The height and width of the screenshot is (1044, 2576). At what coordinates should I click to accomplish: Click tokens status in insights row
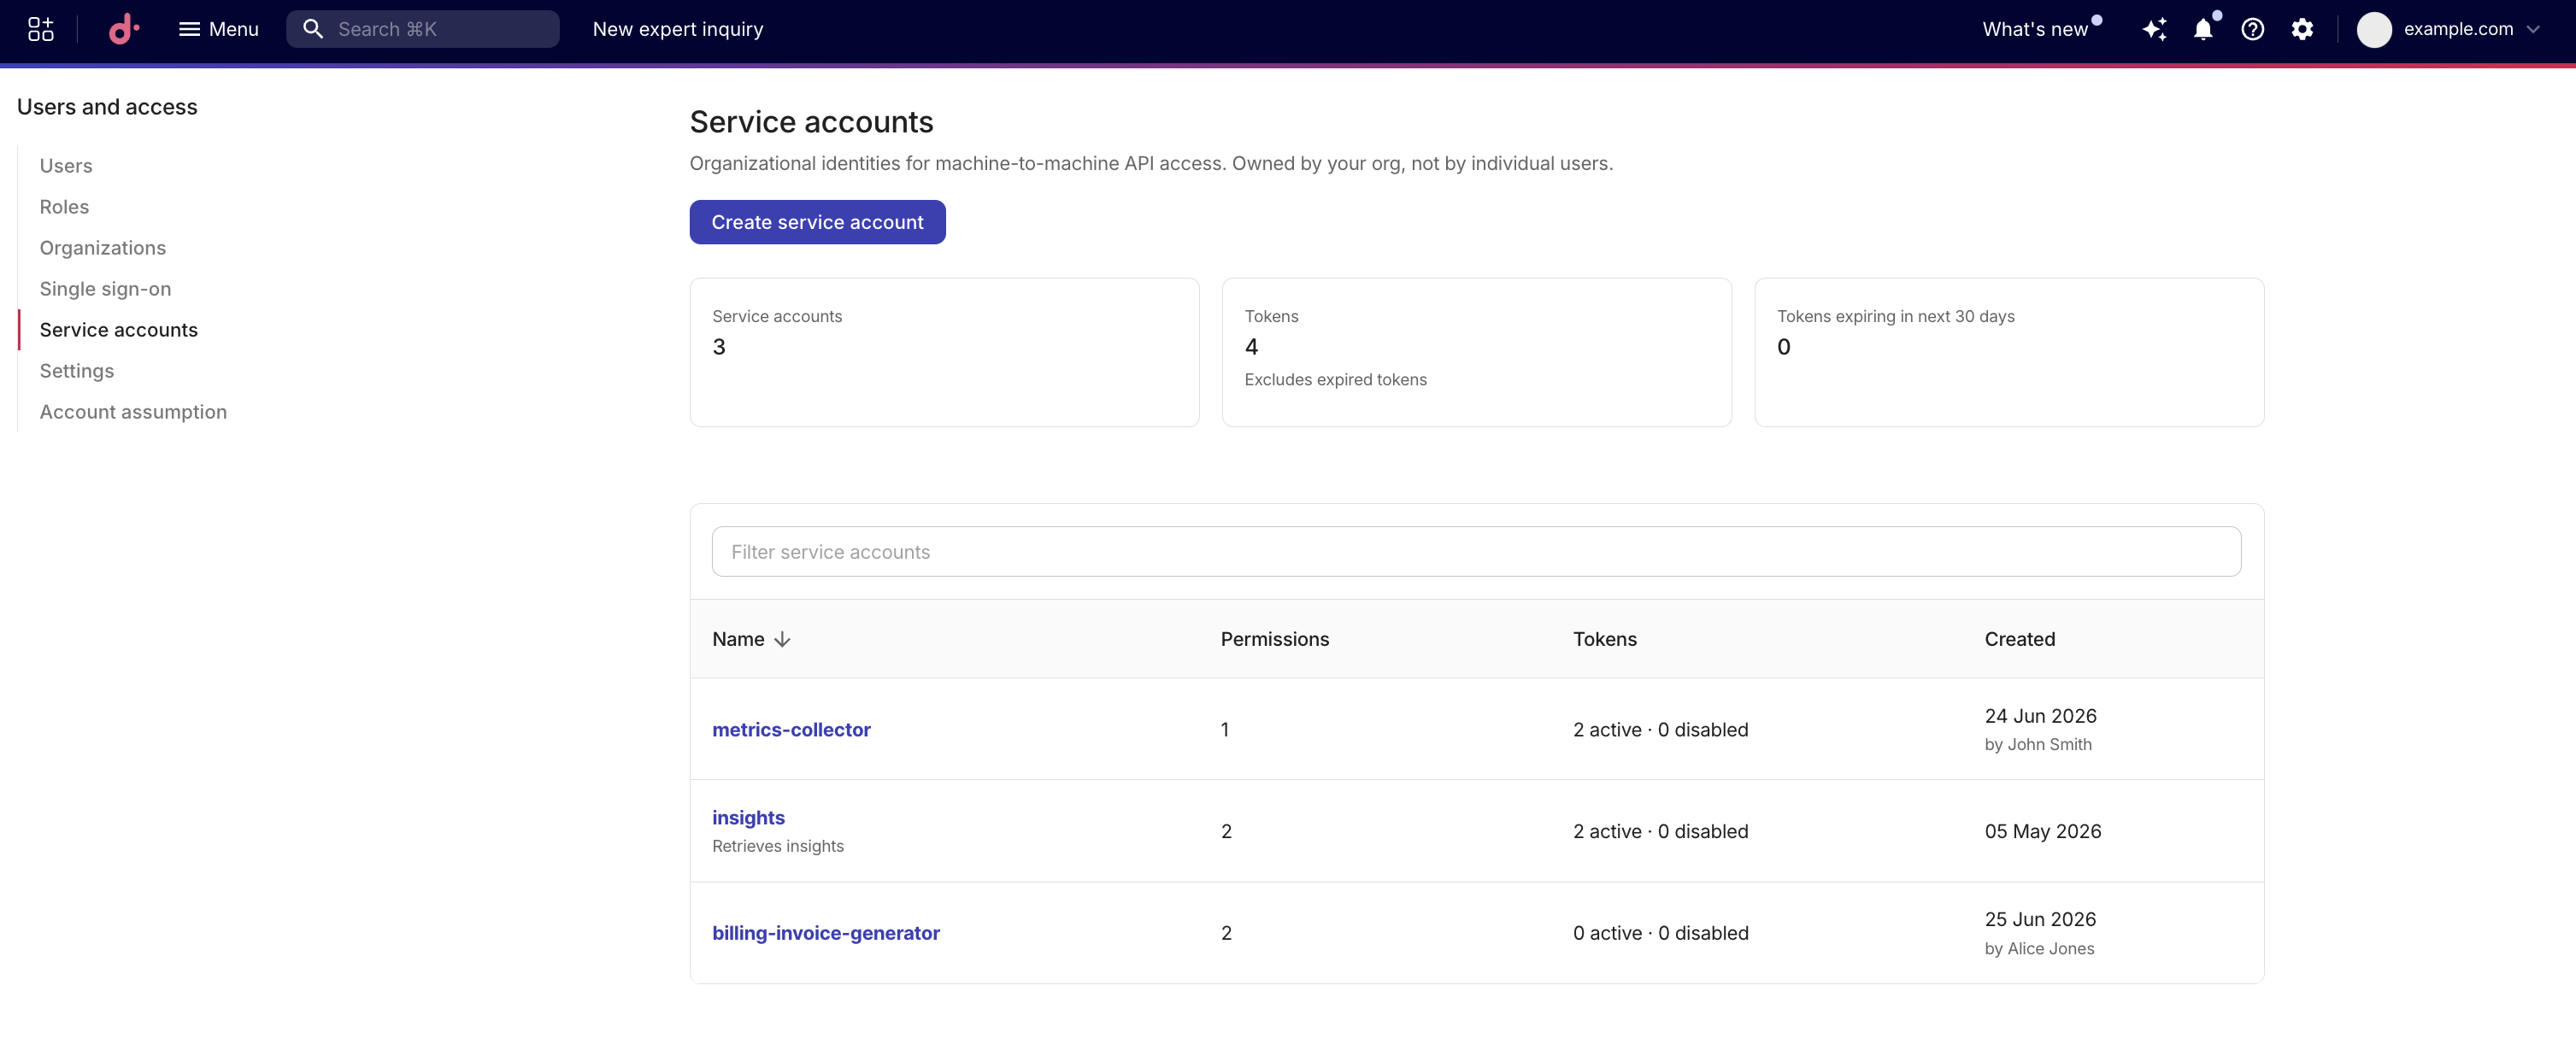tap(1660, 831)
